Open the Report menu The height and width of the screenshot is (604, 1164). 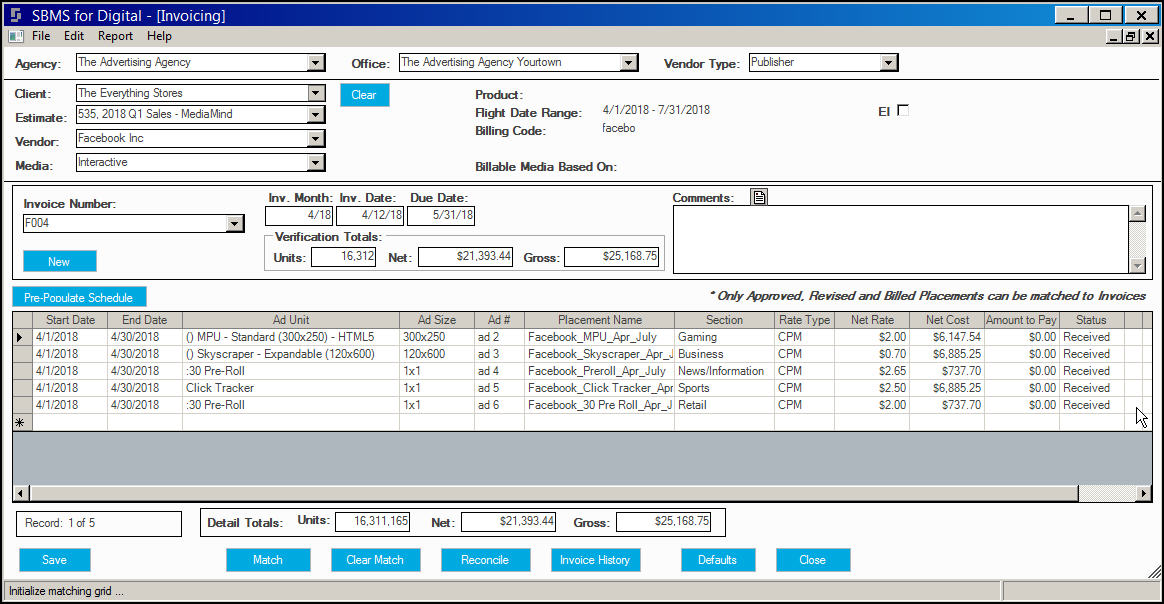point(115,36)
